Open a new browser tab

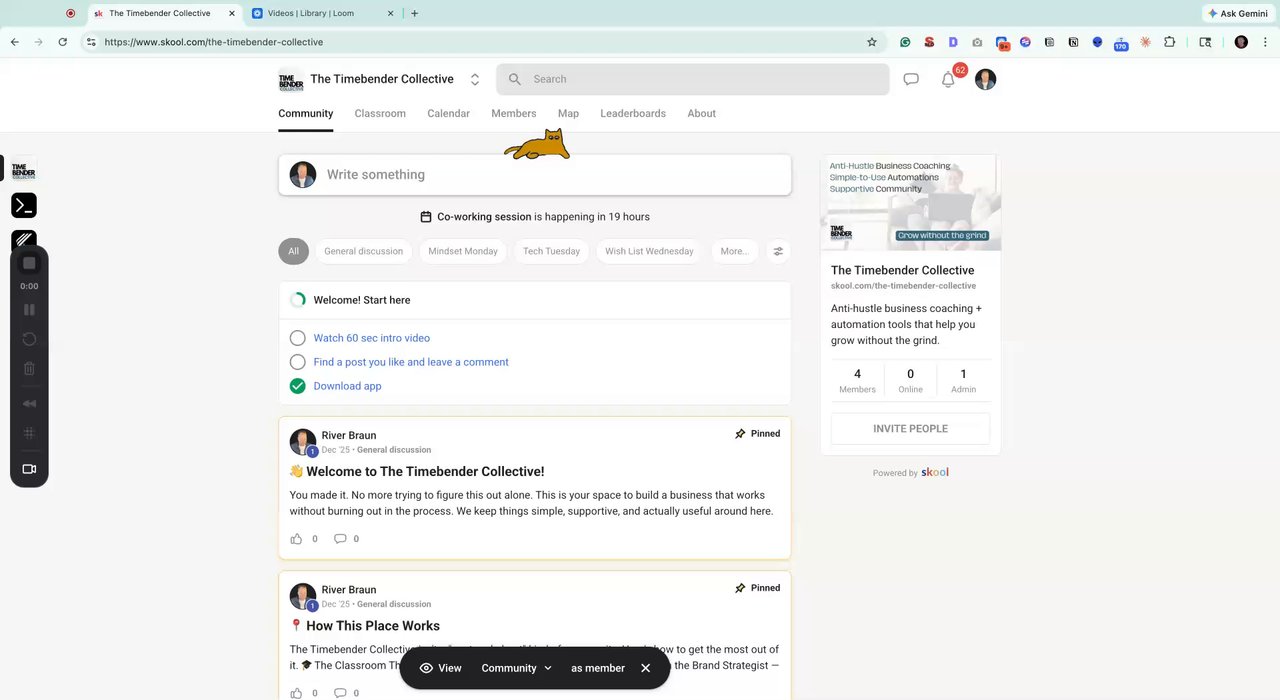[415, 13]
